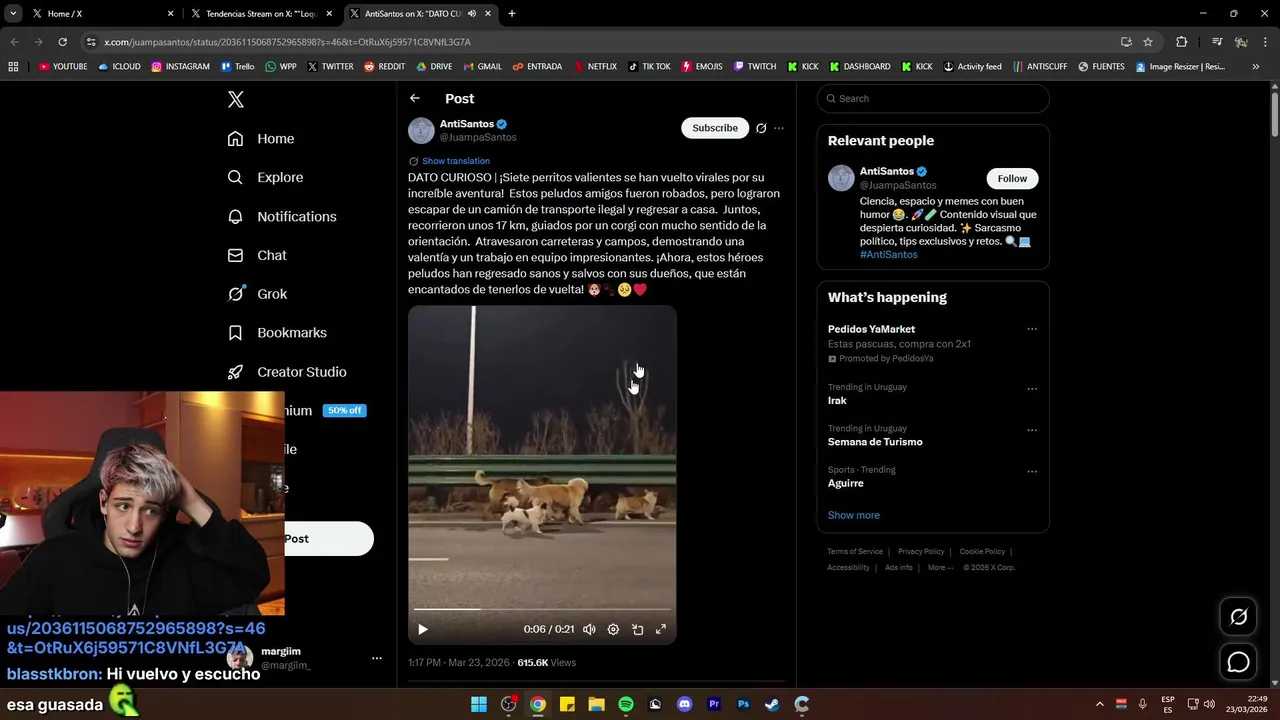Image resolution: width=1280 pixels, height=720 pixels.
Task: Mute audio on AntiSantos tab
Action: click(x=471, y=14)
